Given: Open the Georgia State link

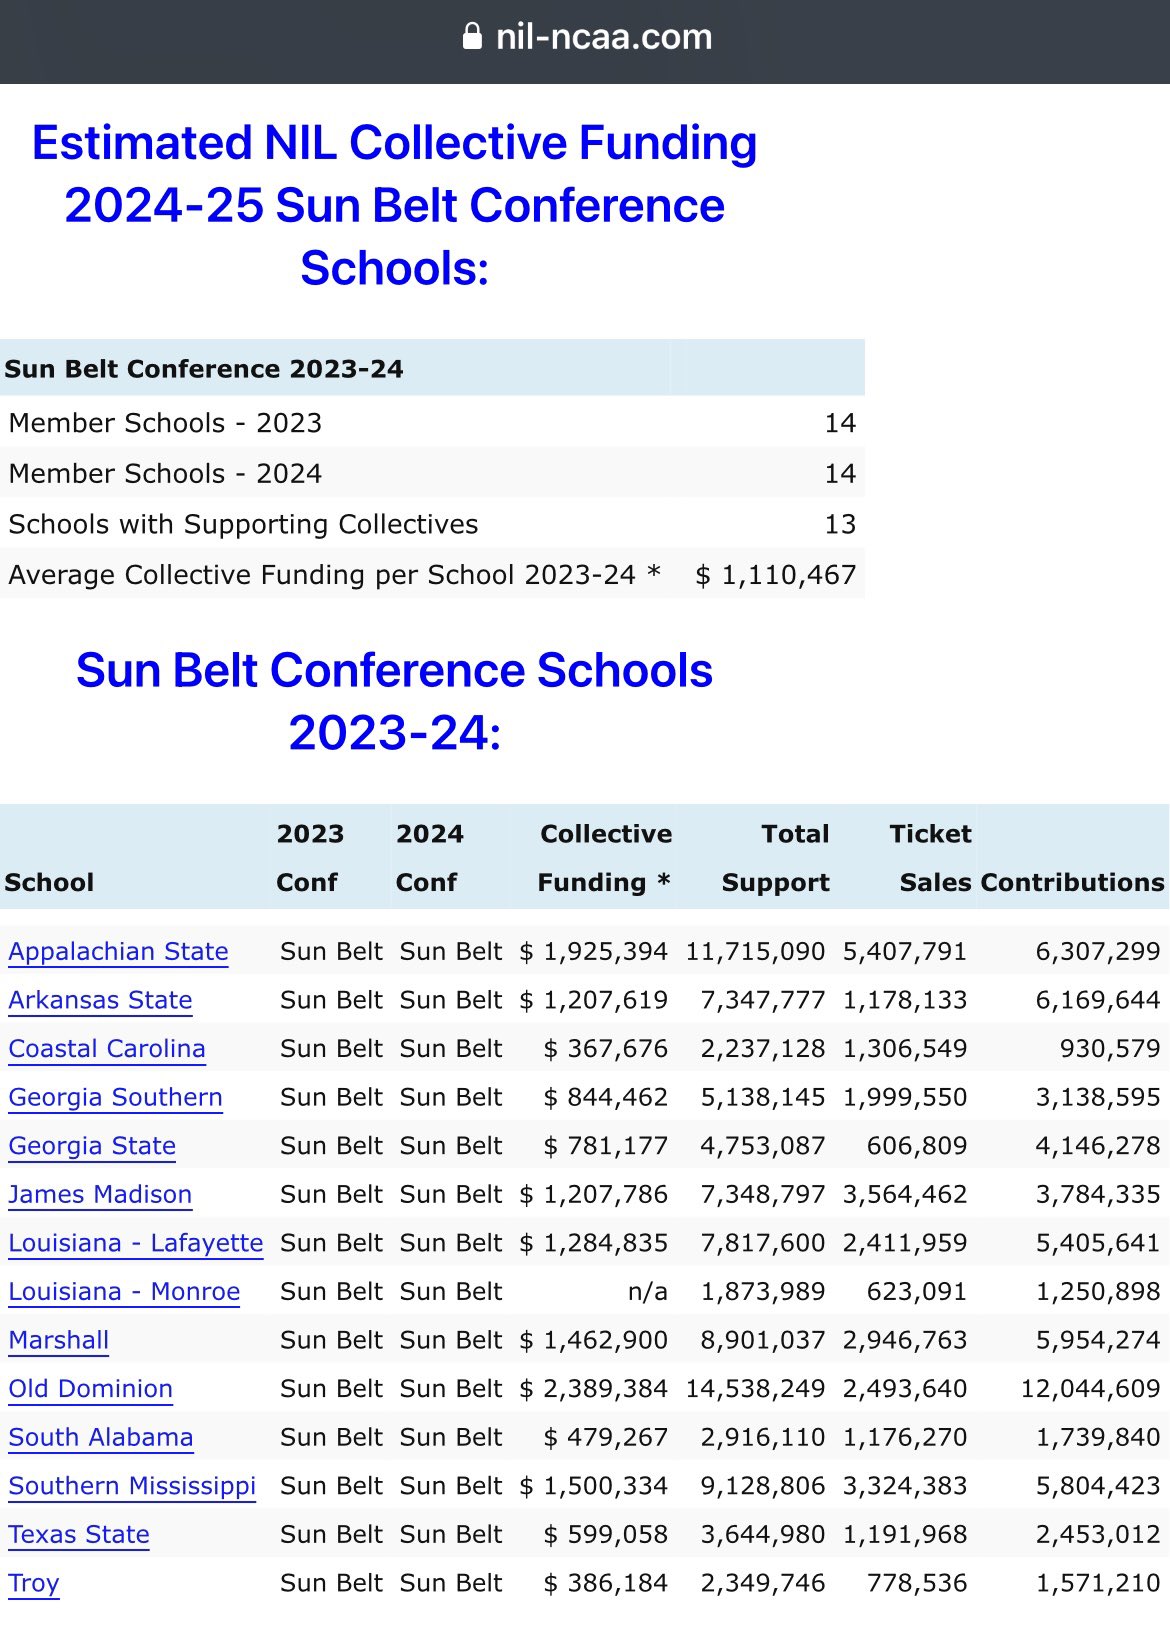Looking at the screenshot, I should (92, 1146).
